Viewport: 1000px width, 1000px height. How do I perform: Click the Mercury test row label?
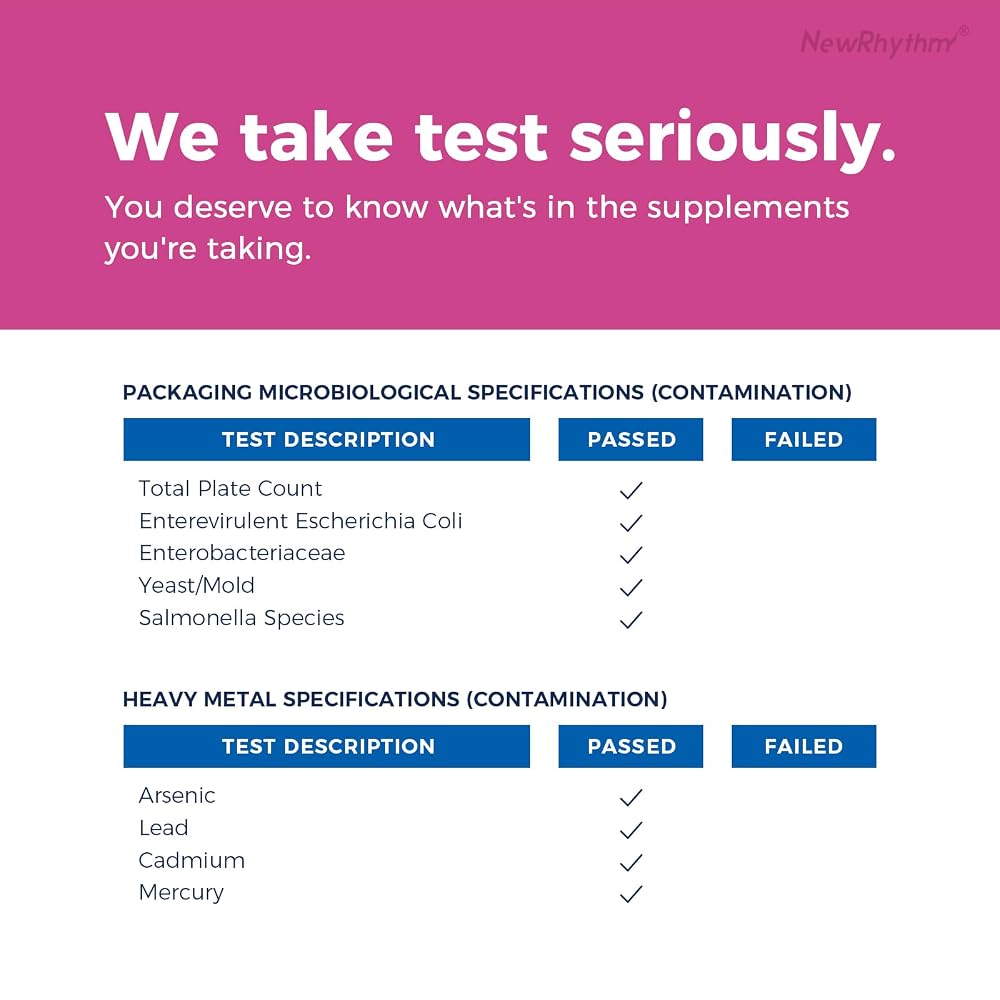[x=181, y=893]
